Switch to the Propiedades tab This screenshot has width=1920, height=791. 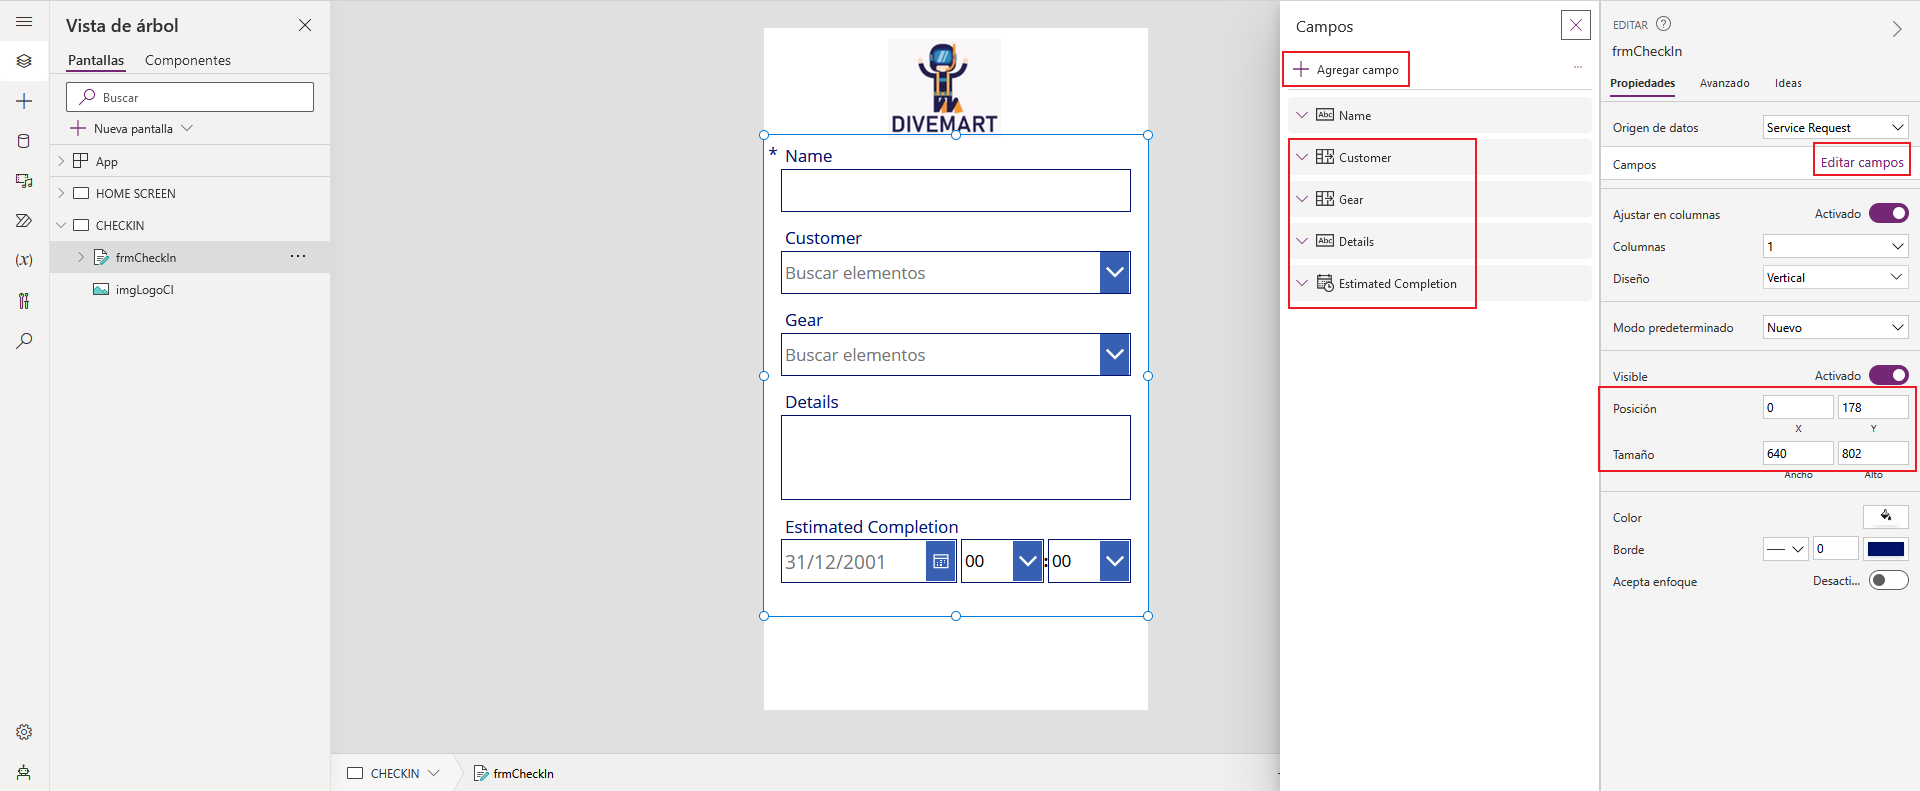click(x=1643, y=83)
